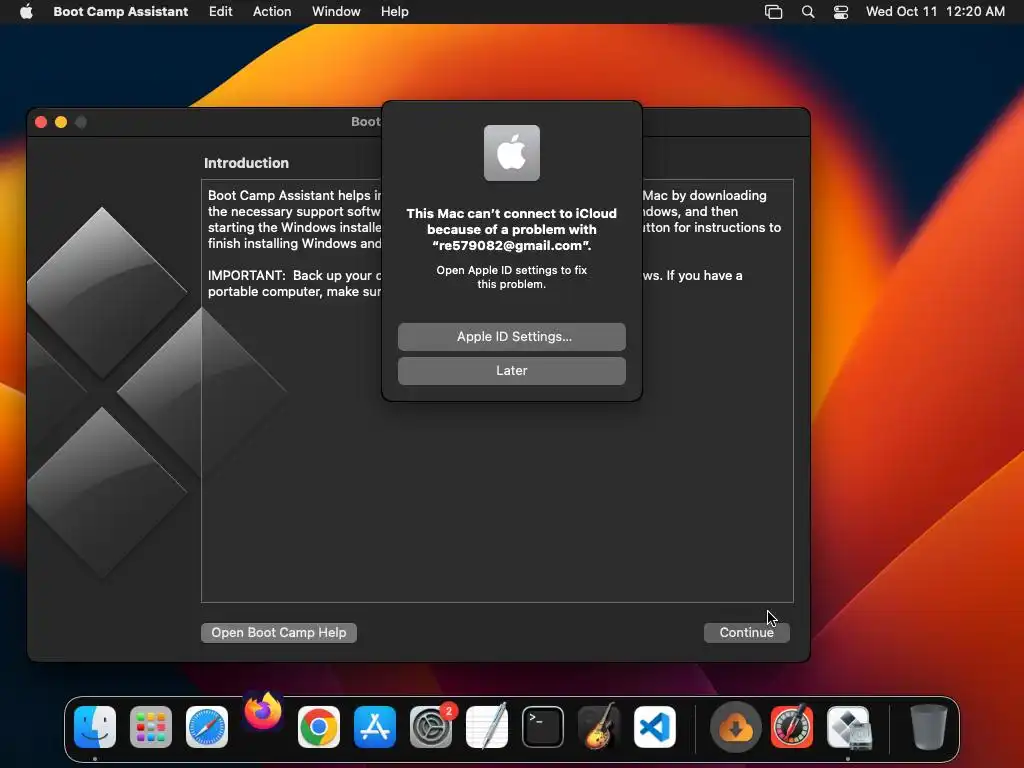1024x768 pixels.
Task: Launch GarageBand from the Dock
Action: 599,727
